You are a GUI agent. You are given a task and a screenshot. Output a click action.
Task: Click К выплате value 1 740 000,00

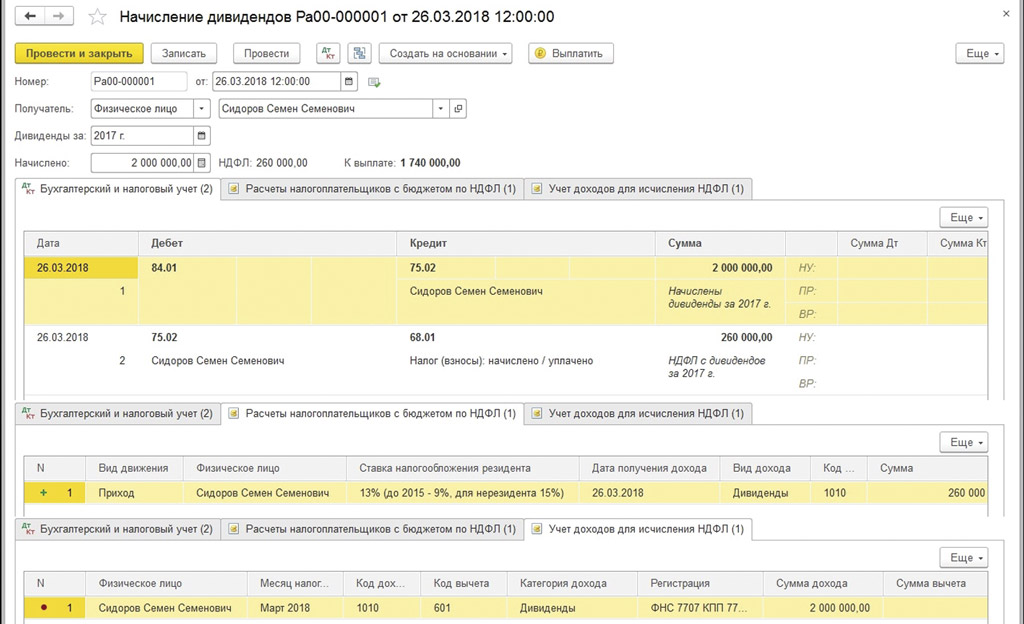coord(430,163)
